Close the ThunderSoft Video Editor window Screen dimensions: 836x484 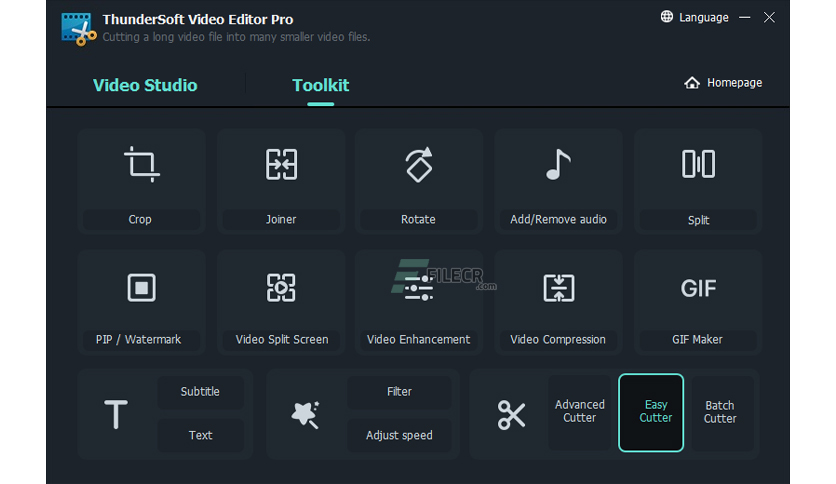tap(769, 18)
